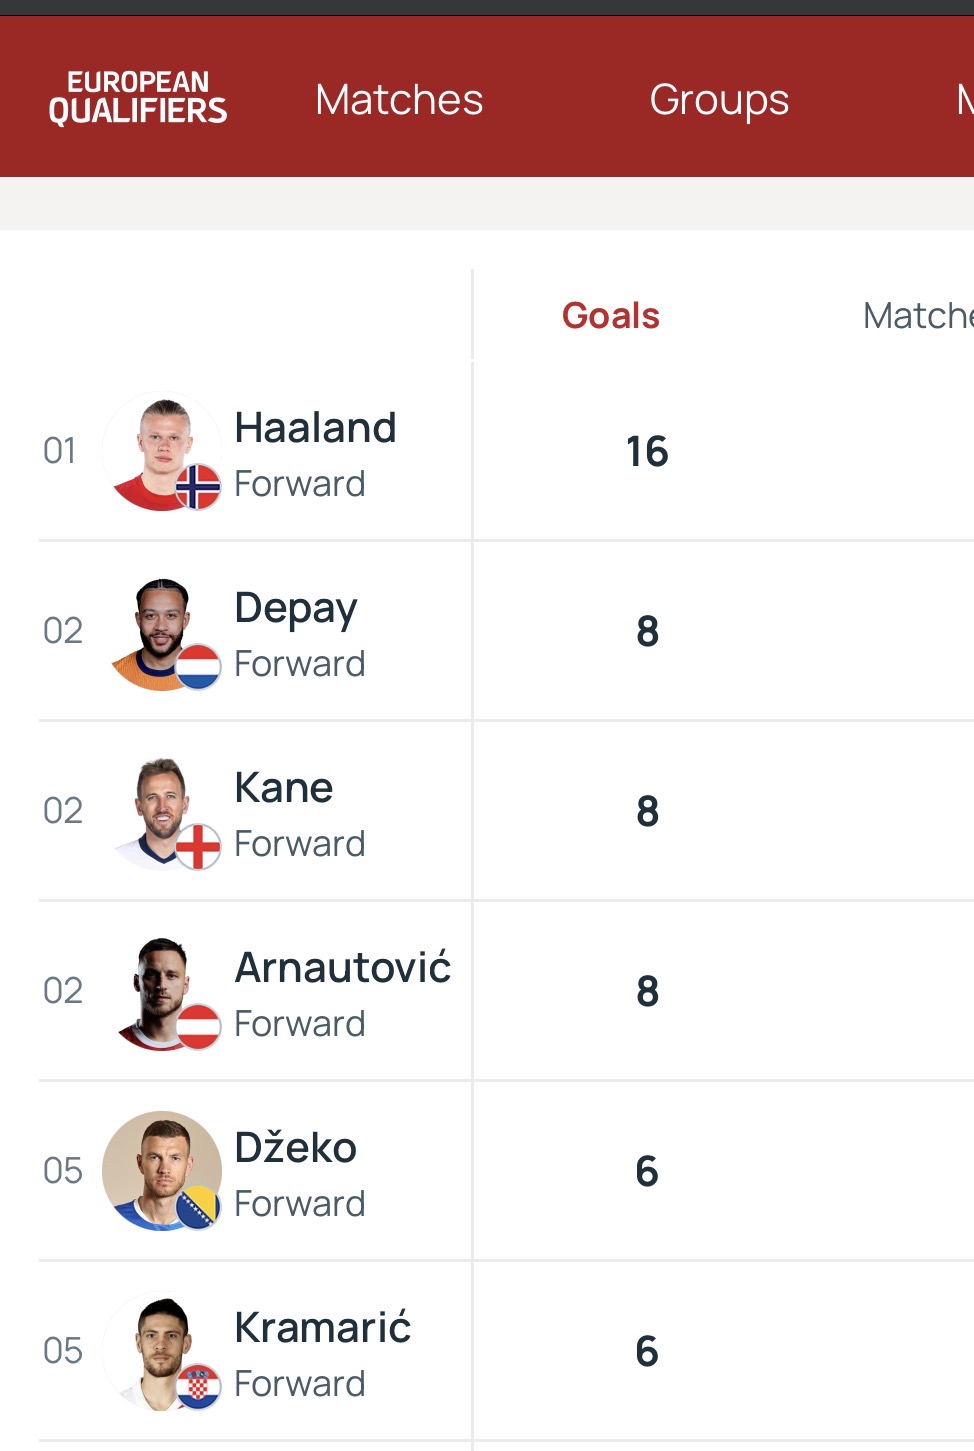Open the Matches tab
This screenshot has height=1451, width=974.
tap(399, 100)
